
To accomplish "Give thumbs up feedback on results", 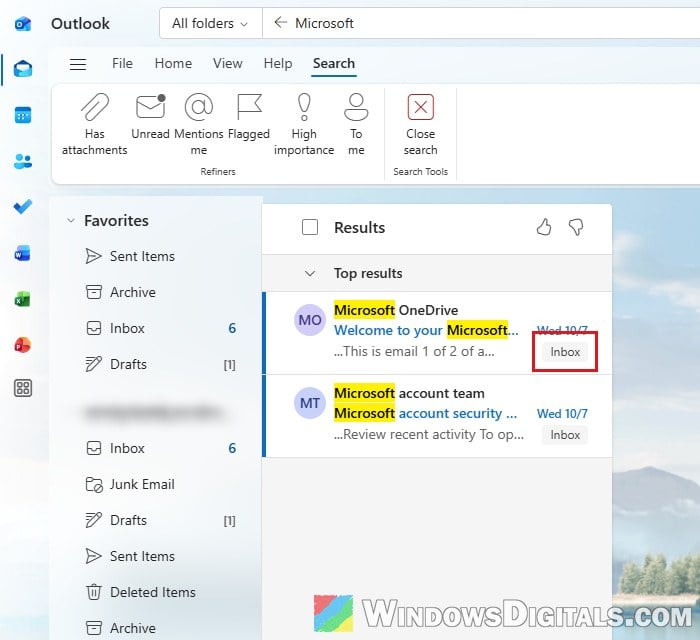I will coord(544,227).
